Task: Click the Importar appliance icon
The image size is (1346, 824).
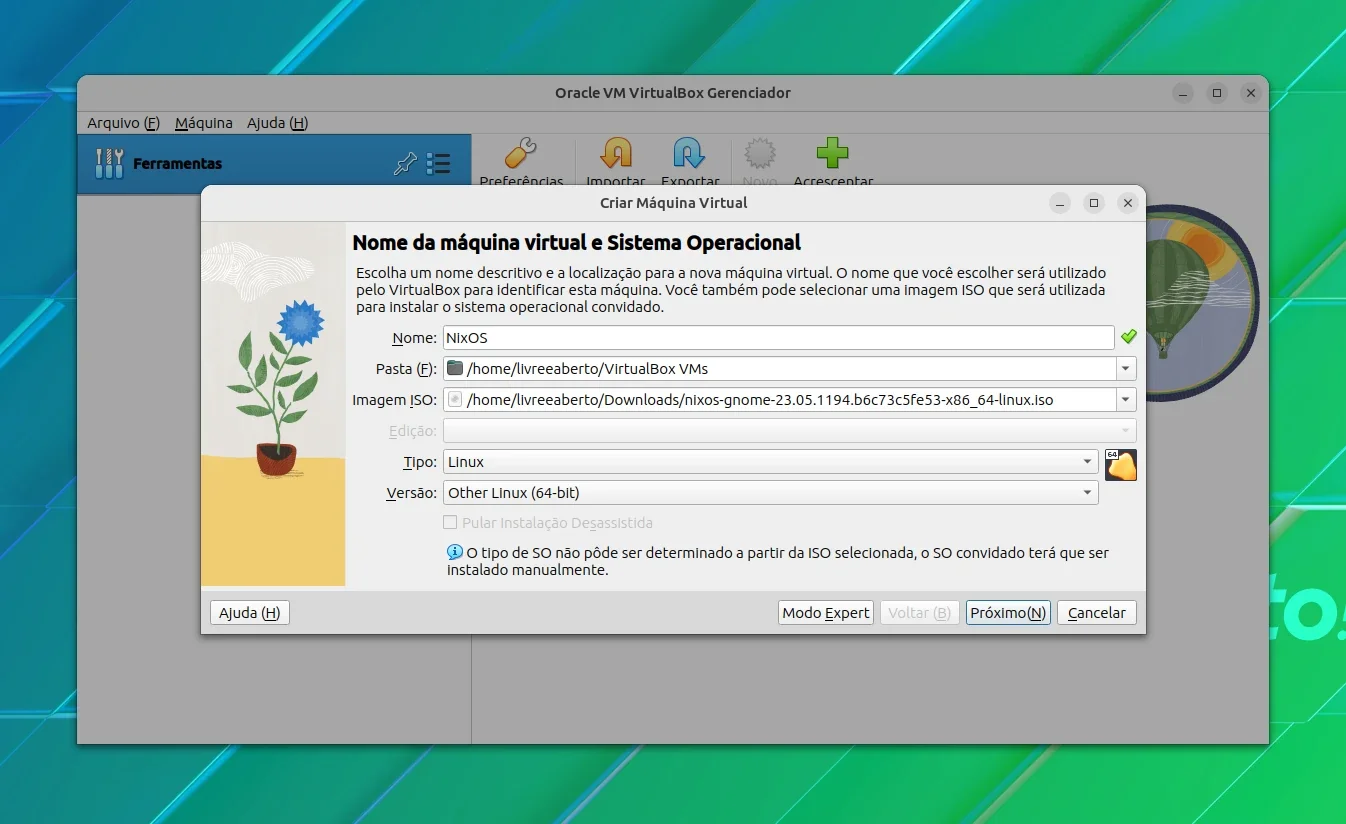Action: click(615, 153)
